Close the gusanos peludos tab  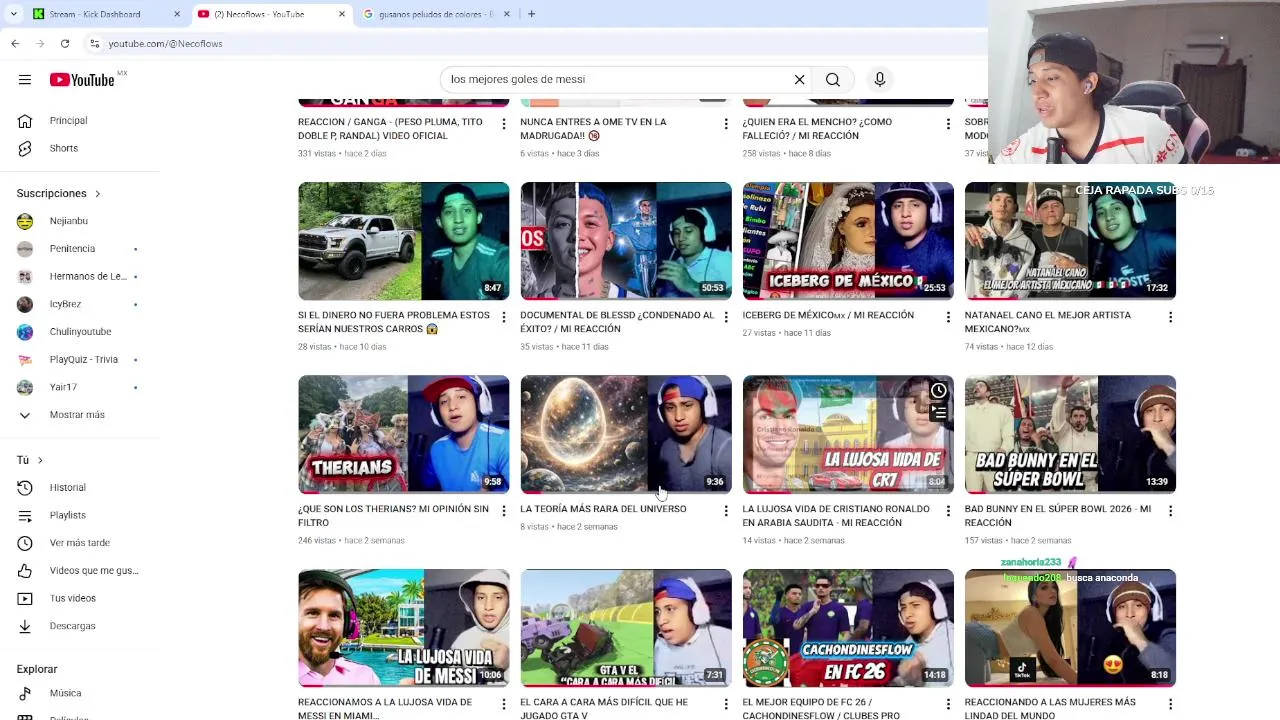[506, 14]
